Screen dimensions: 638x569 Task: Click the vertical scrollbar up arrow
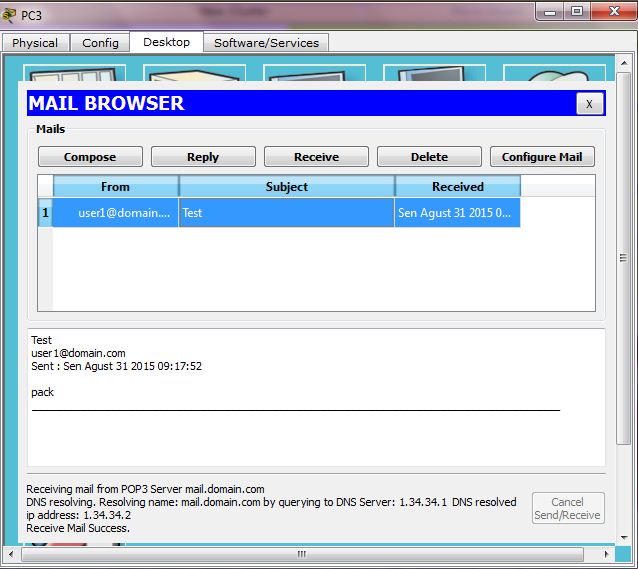click(x=623, y=63)
